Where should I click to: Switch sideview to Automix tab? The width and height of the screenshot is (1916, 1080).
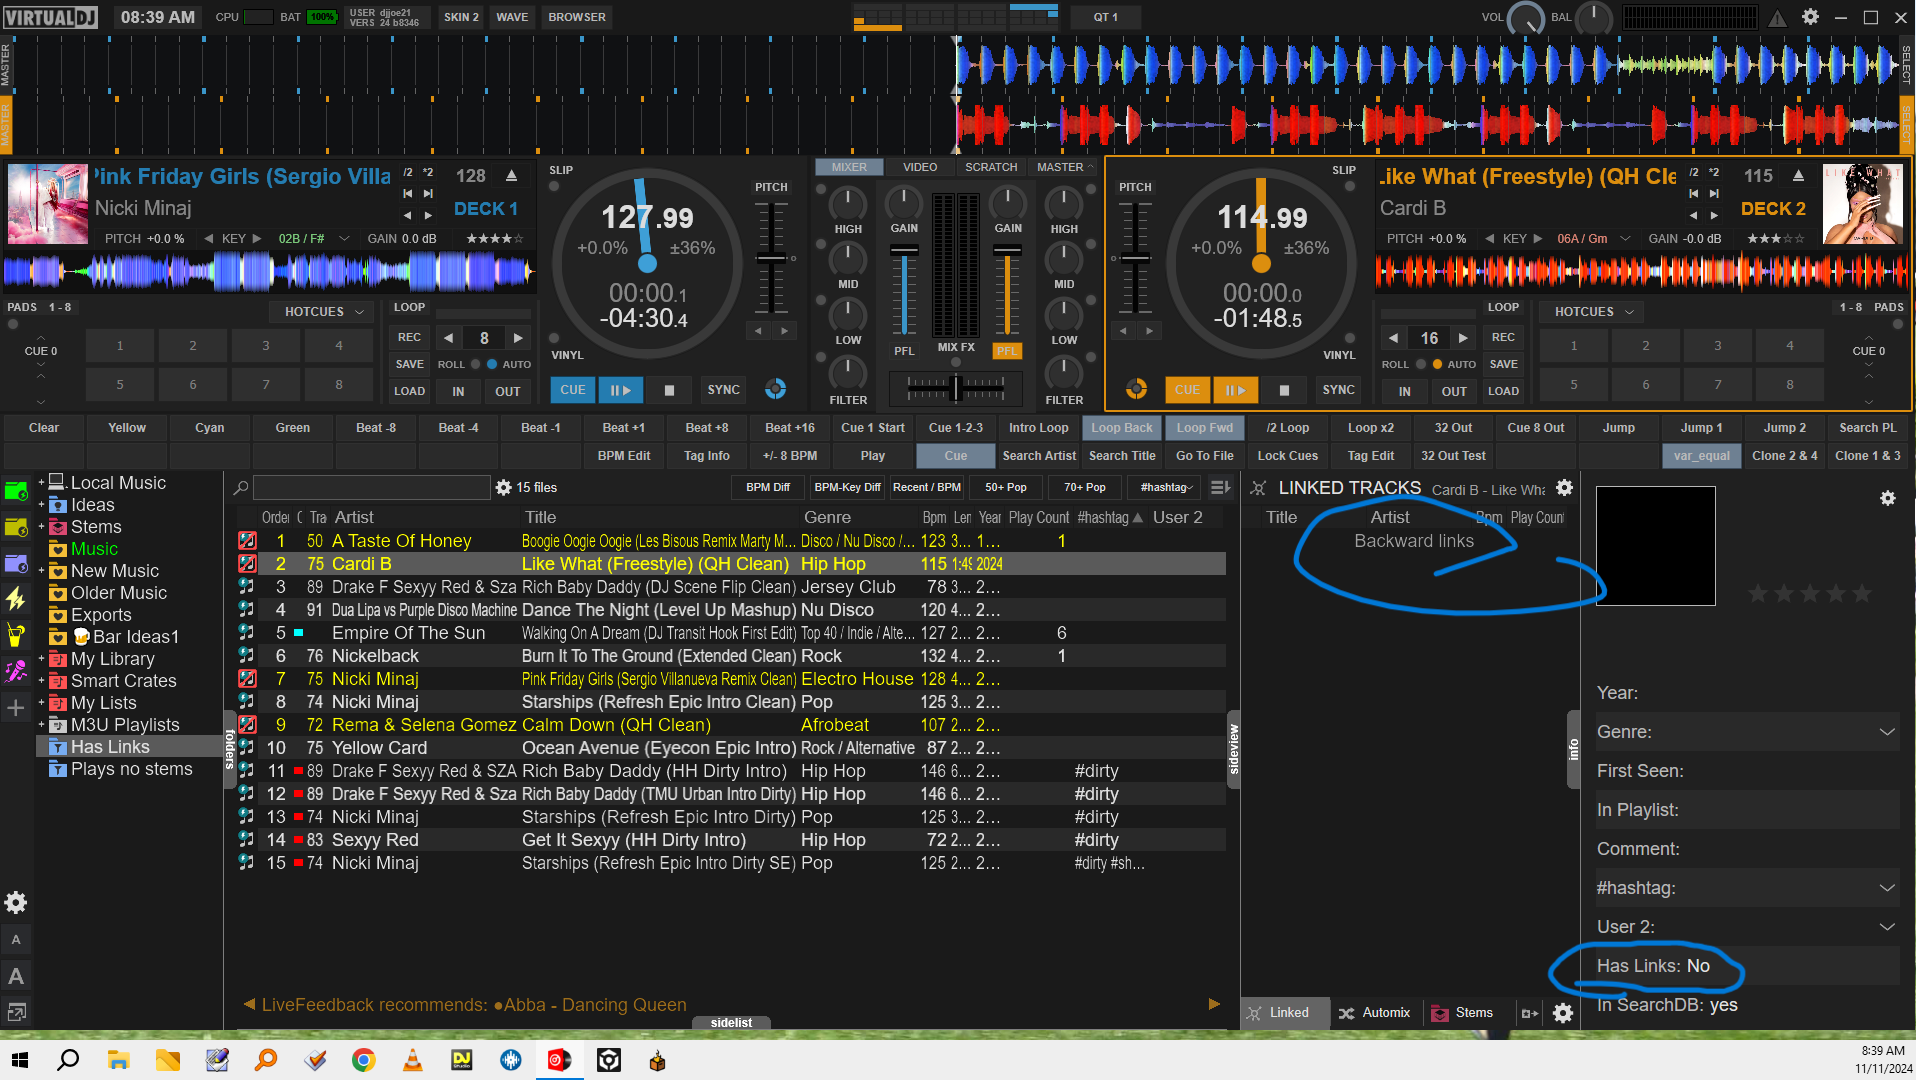pos(1376,1013)
